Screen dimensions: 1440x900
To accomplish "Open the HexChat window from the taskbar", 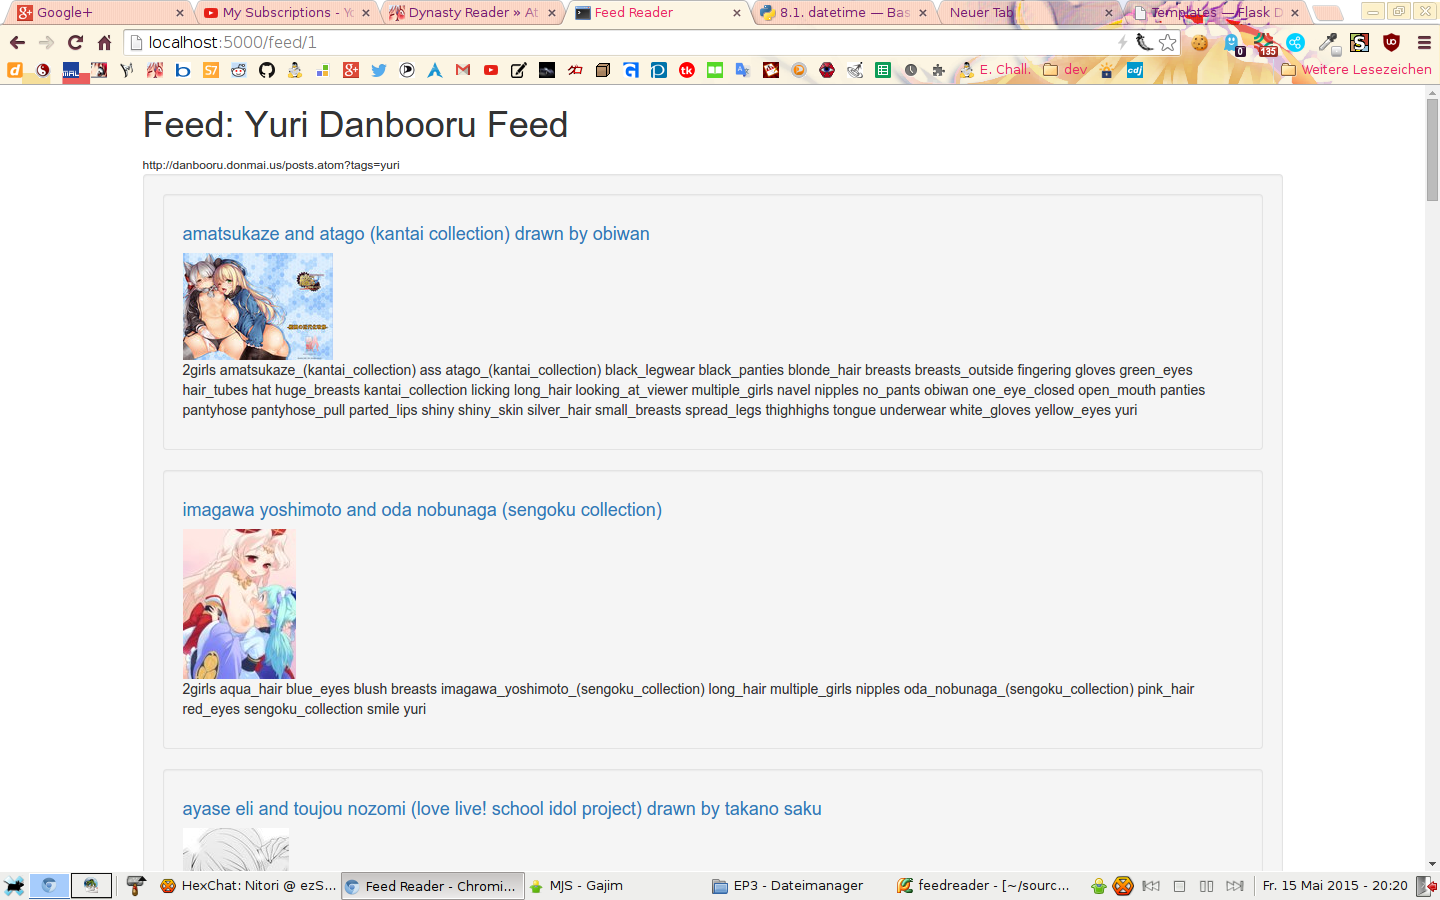I will (248, 886).
